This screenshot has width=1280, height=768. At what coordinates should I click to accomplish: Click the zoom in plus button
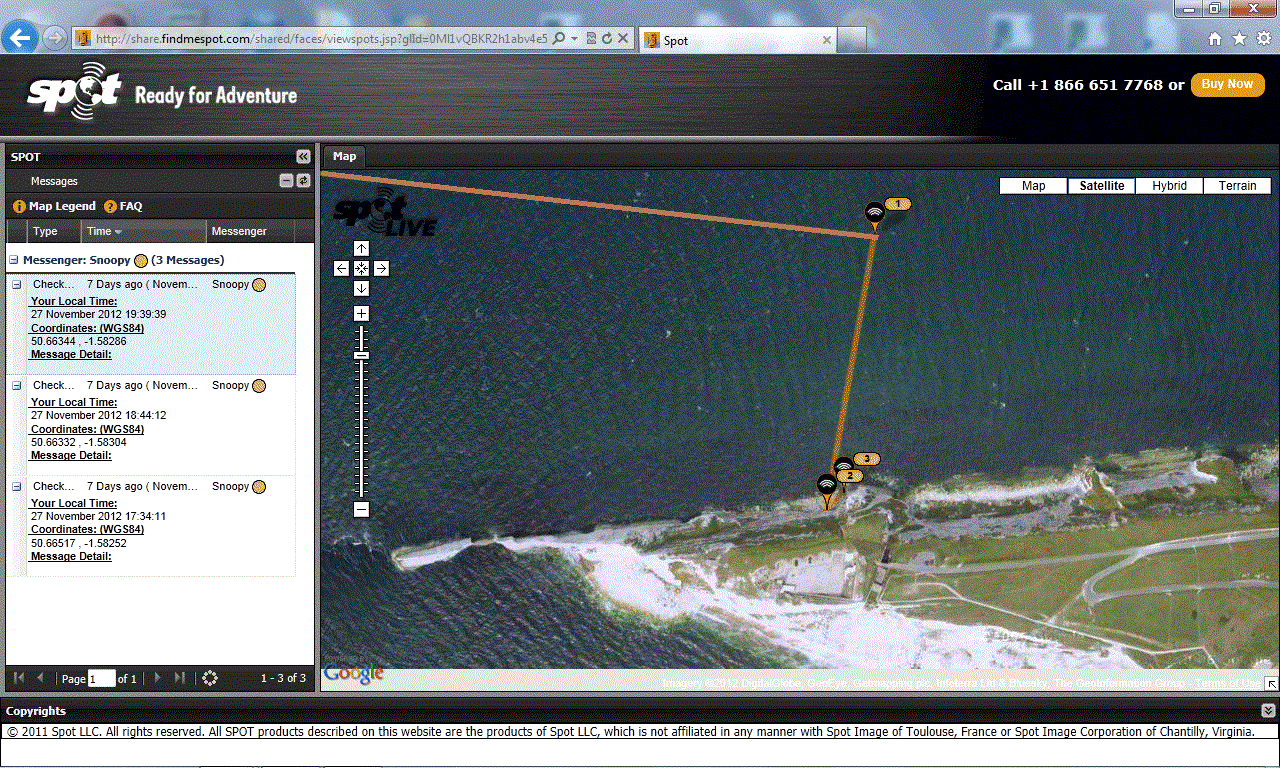pyautogui.click(x=361, y=314)
